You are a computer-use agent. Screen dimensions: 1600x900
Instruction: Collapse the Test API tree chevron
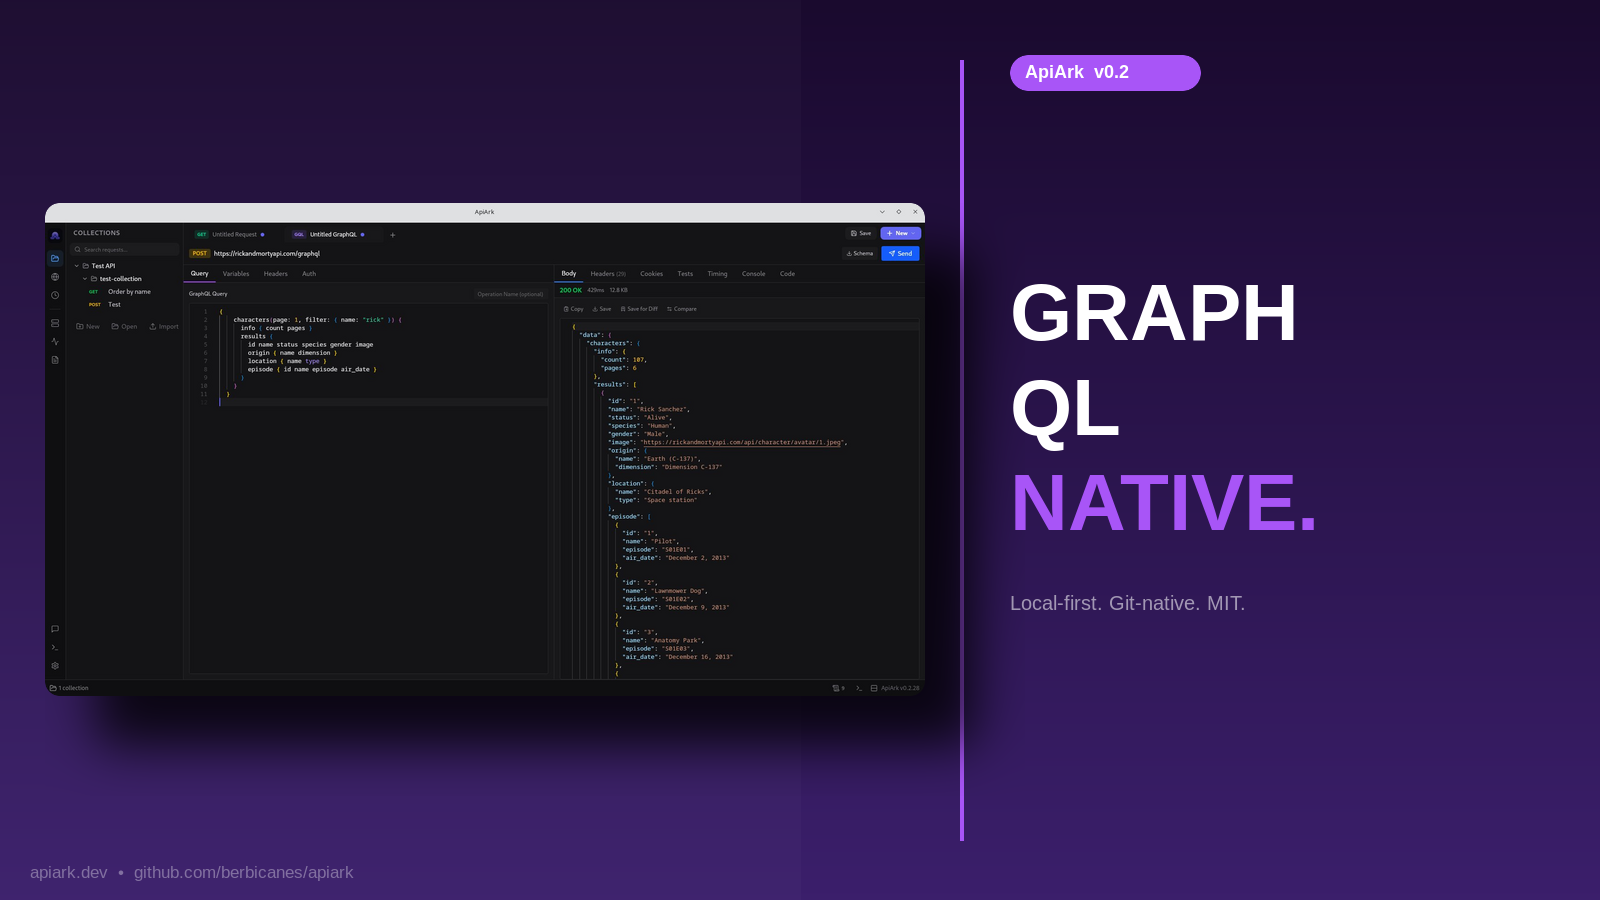coord(77,266)
